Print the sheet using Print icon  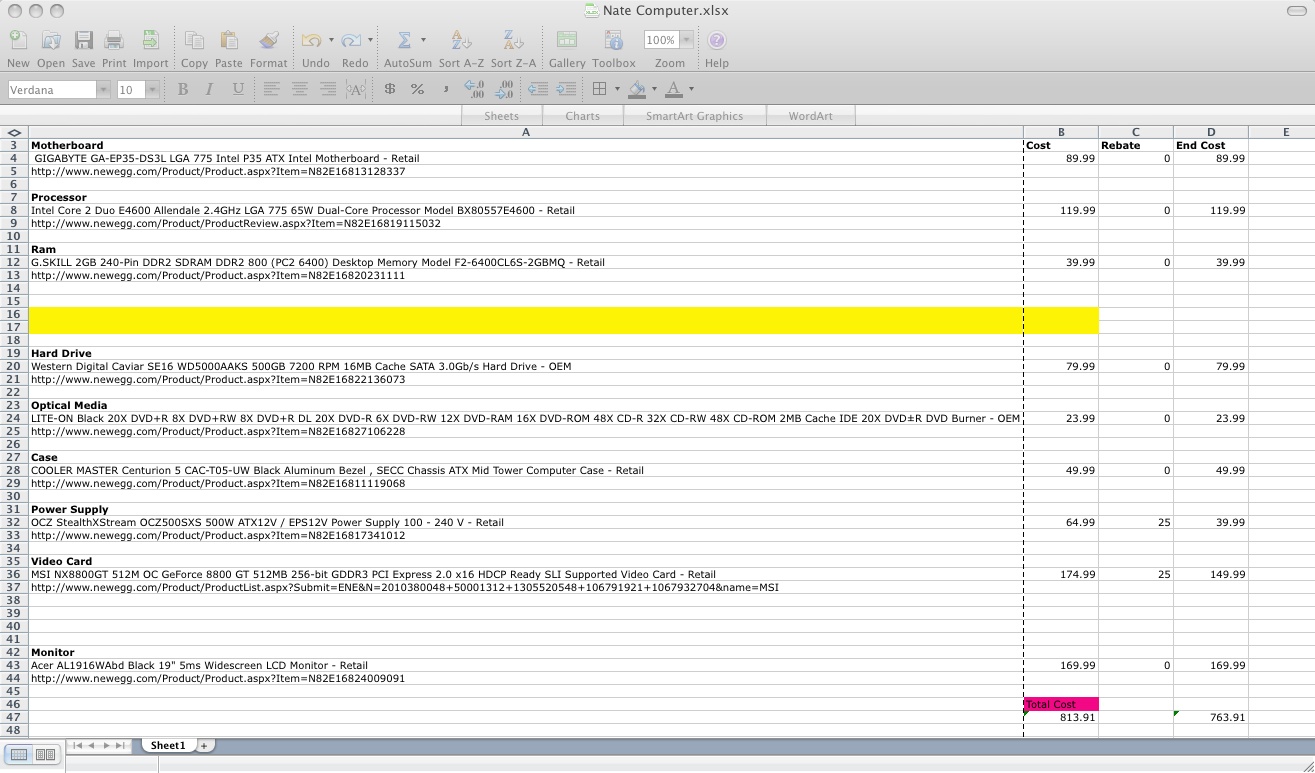tap(114, 41)
